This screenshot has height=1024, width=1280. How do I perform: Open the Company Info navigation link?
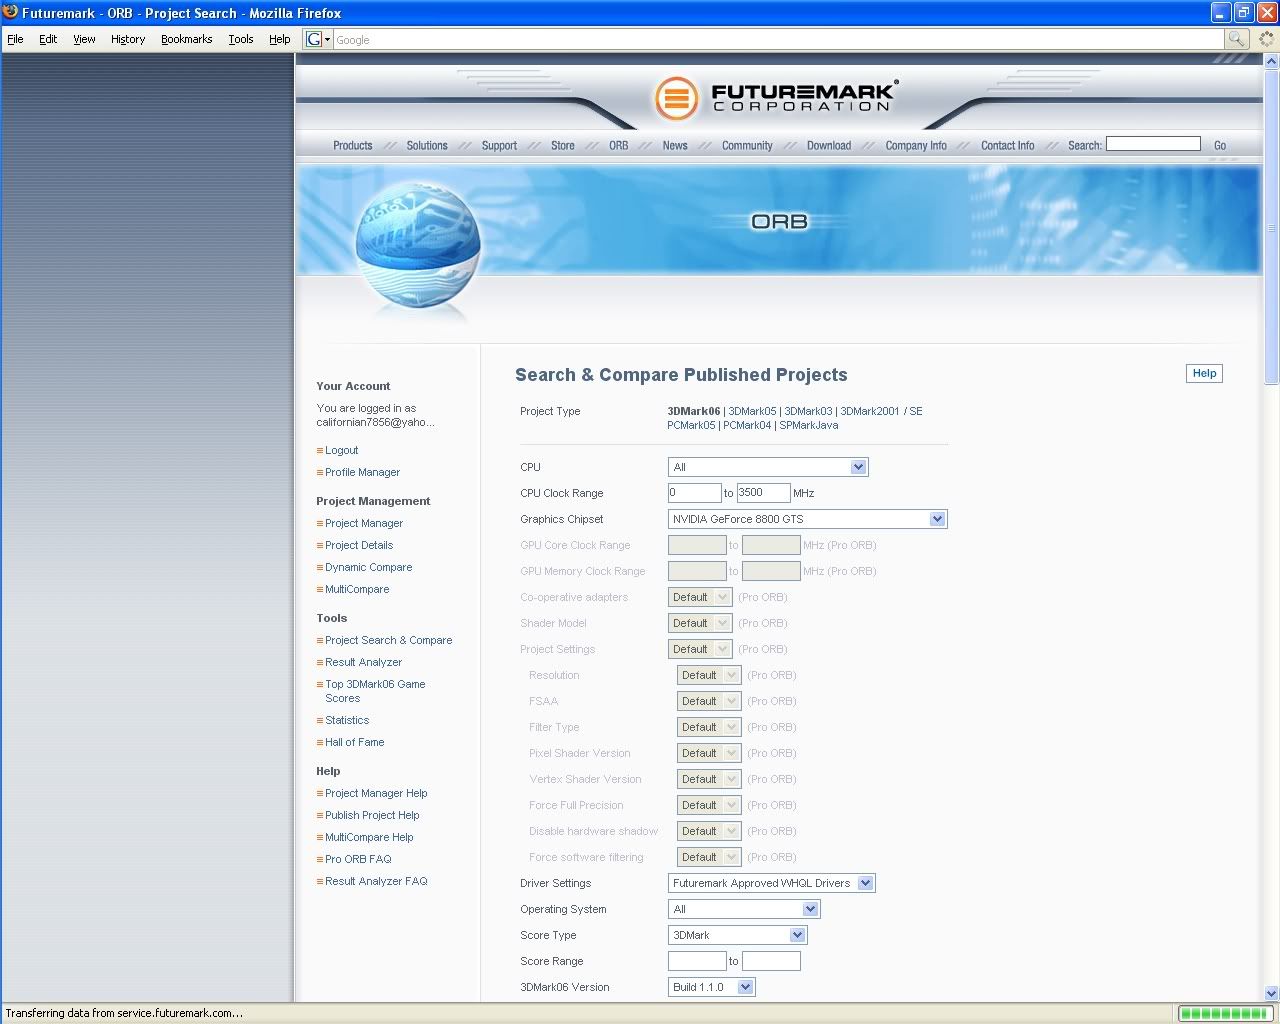pos(916,145)
